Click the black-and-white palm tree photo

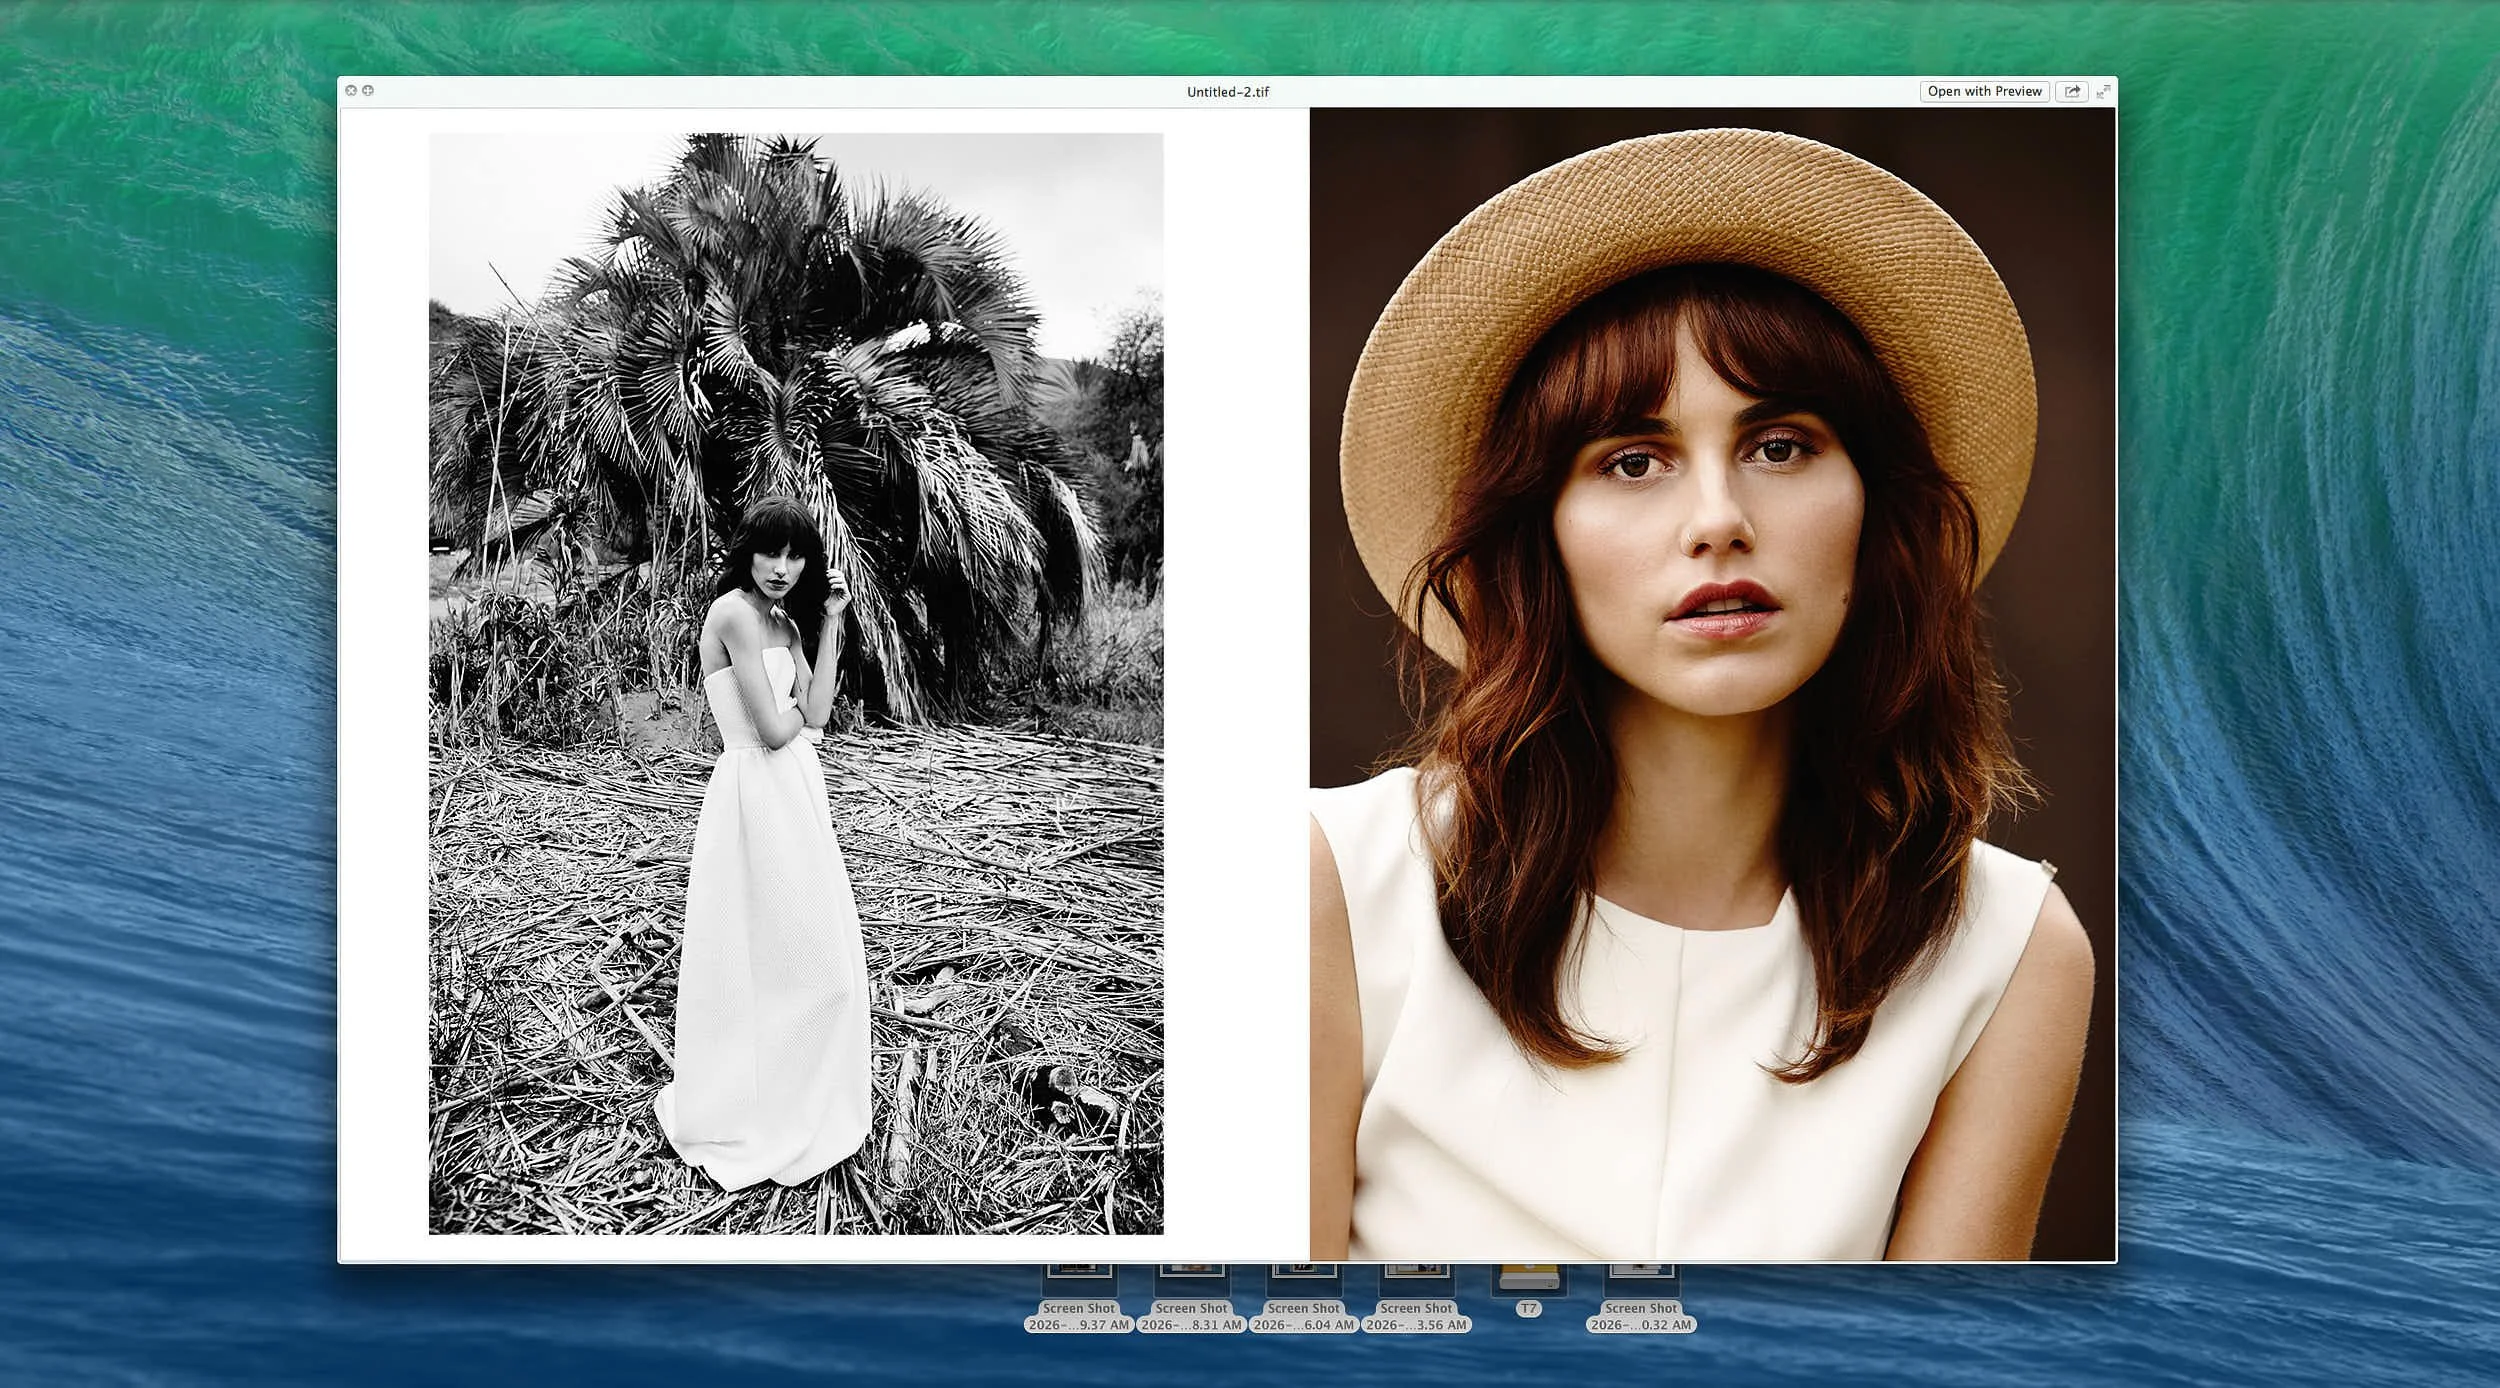tap(796, 684)
